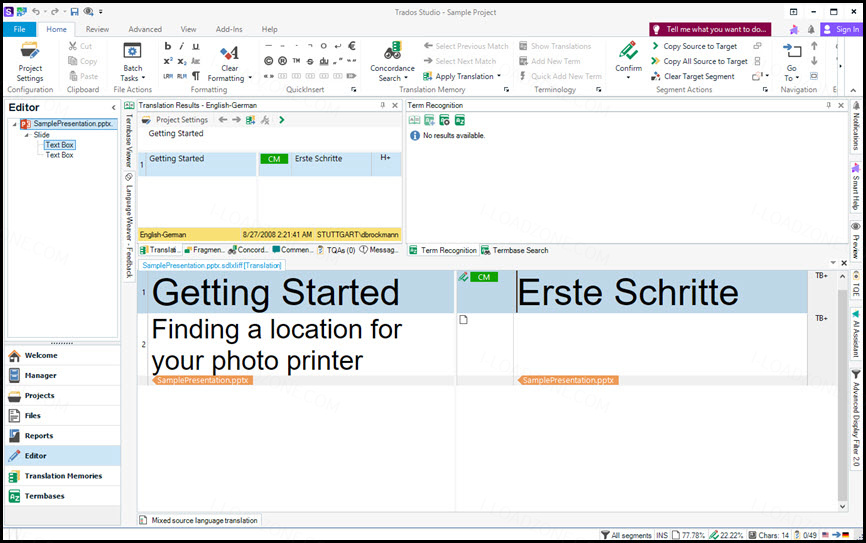Switch to the Add-Ins ribbon tab

point(229,29)
